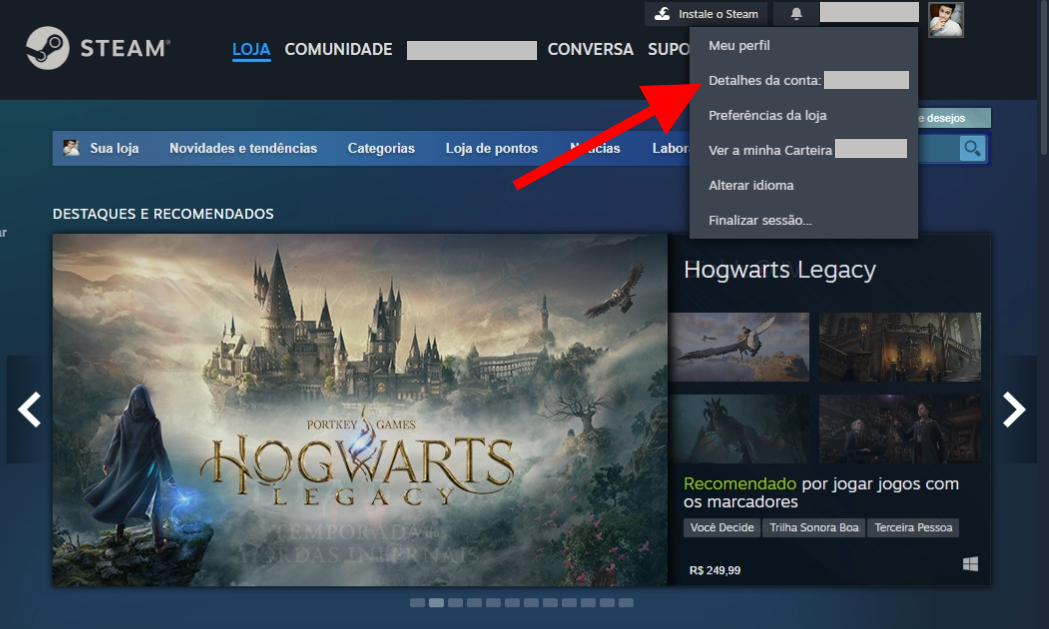Click the Terceira Pessoa tag
Image resolution: width=1049 pixels, height=629 pixels.
click(913, 527)
